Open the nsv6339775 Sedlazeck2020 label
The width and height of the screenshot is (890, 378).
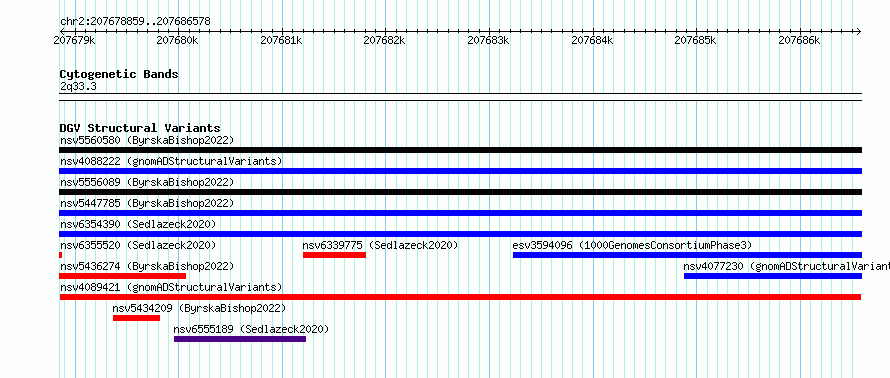tap(380, 245)
